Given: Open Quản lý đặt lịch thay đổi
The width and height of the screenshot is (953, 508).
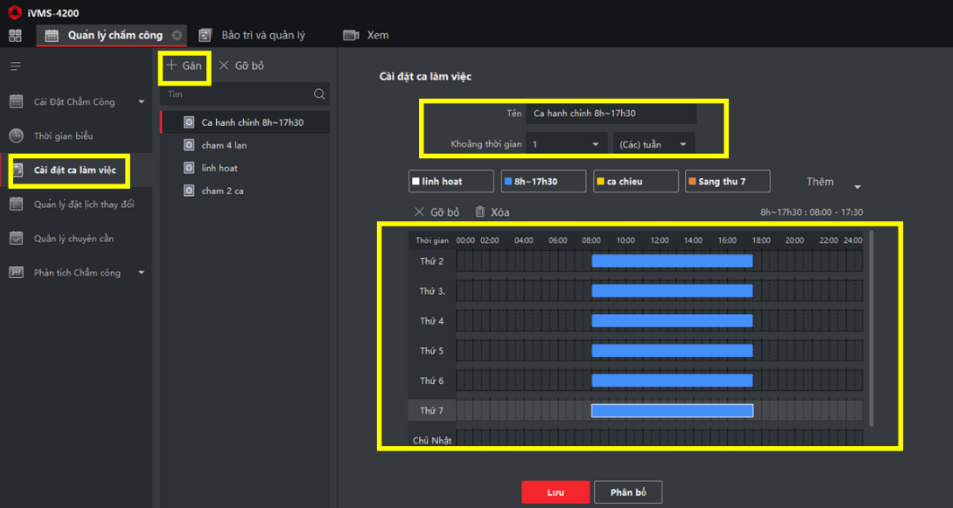Looking at the screenshot, I should pos(83,204).
